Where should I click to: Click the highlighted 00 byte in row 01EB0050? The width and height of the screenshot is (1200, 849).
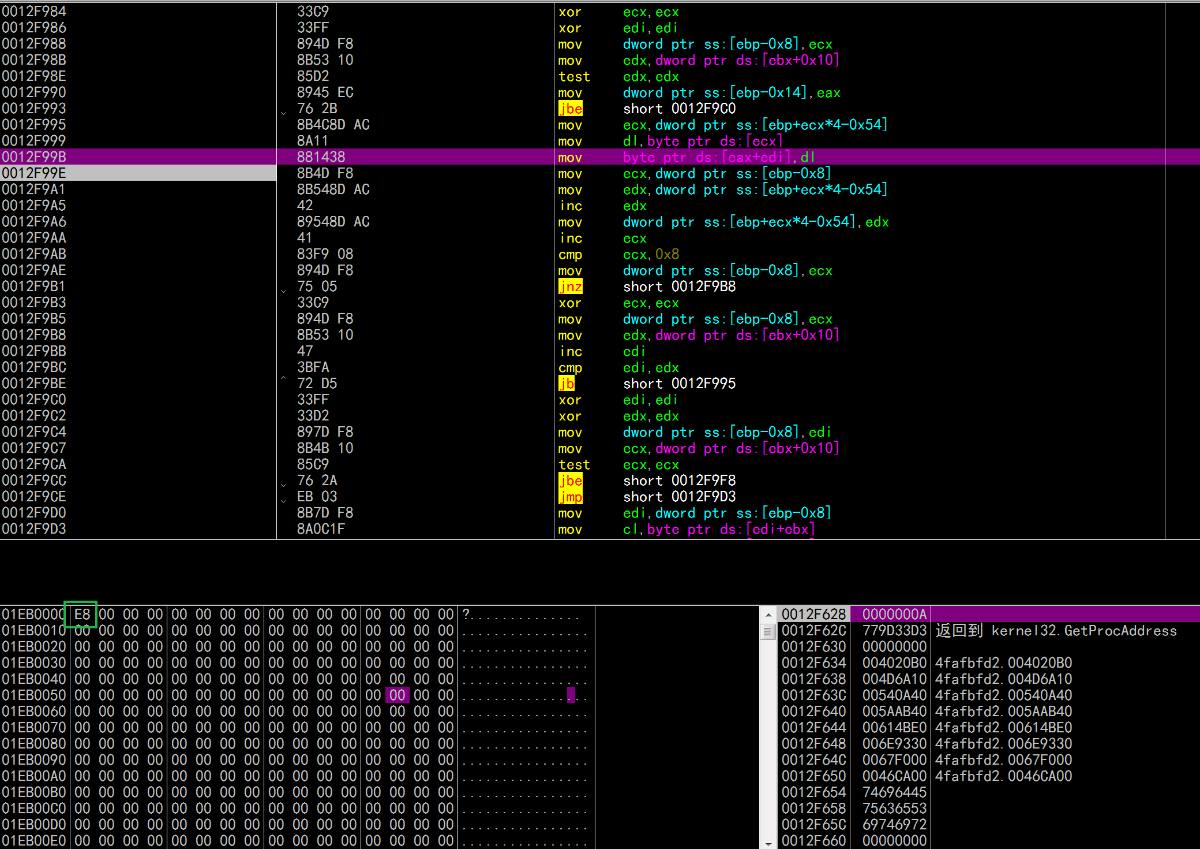[x=397, y=695]
